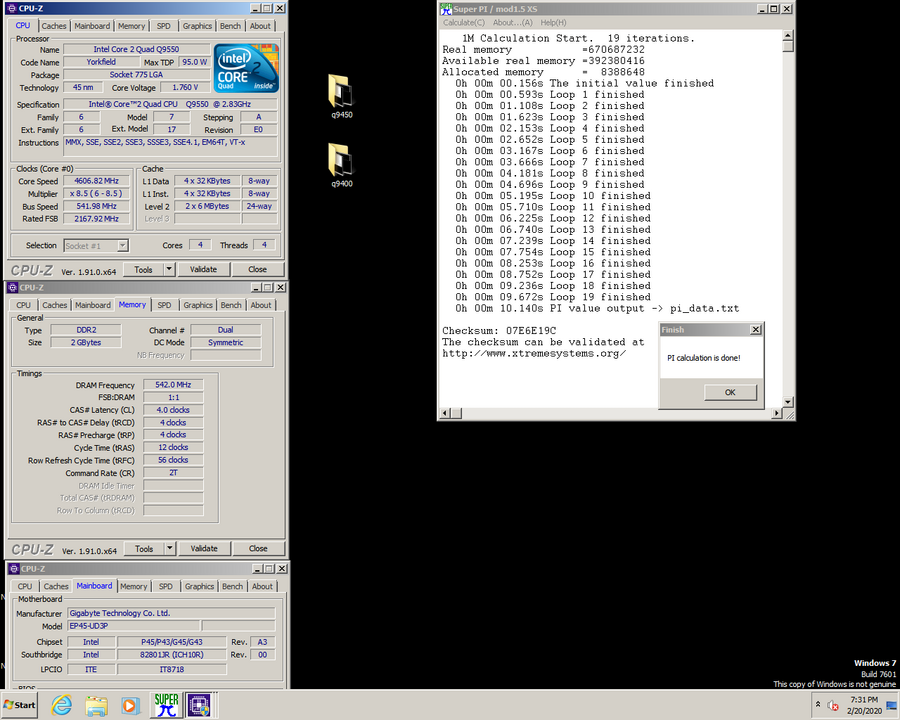Click the Checksum line 07E6E19C

(499, 331)
